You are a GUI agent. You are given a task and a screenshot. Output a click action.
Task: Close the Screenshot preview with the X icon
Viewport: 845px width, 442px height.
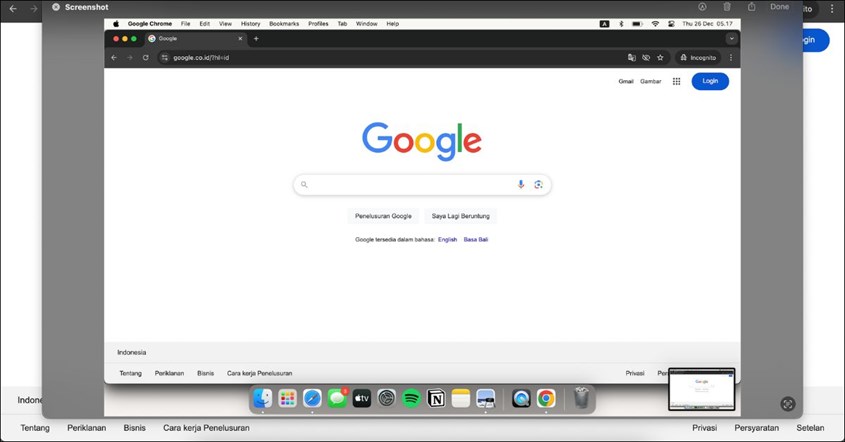point(56,7)
